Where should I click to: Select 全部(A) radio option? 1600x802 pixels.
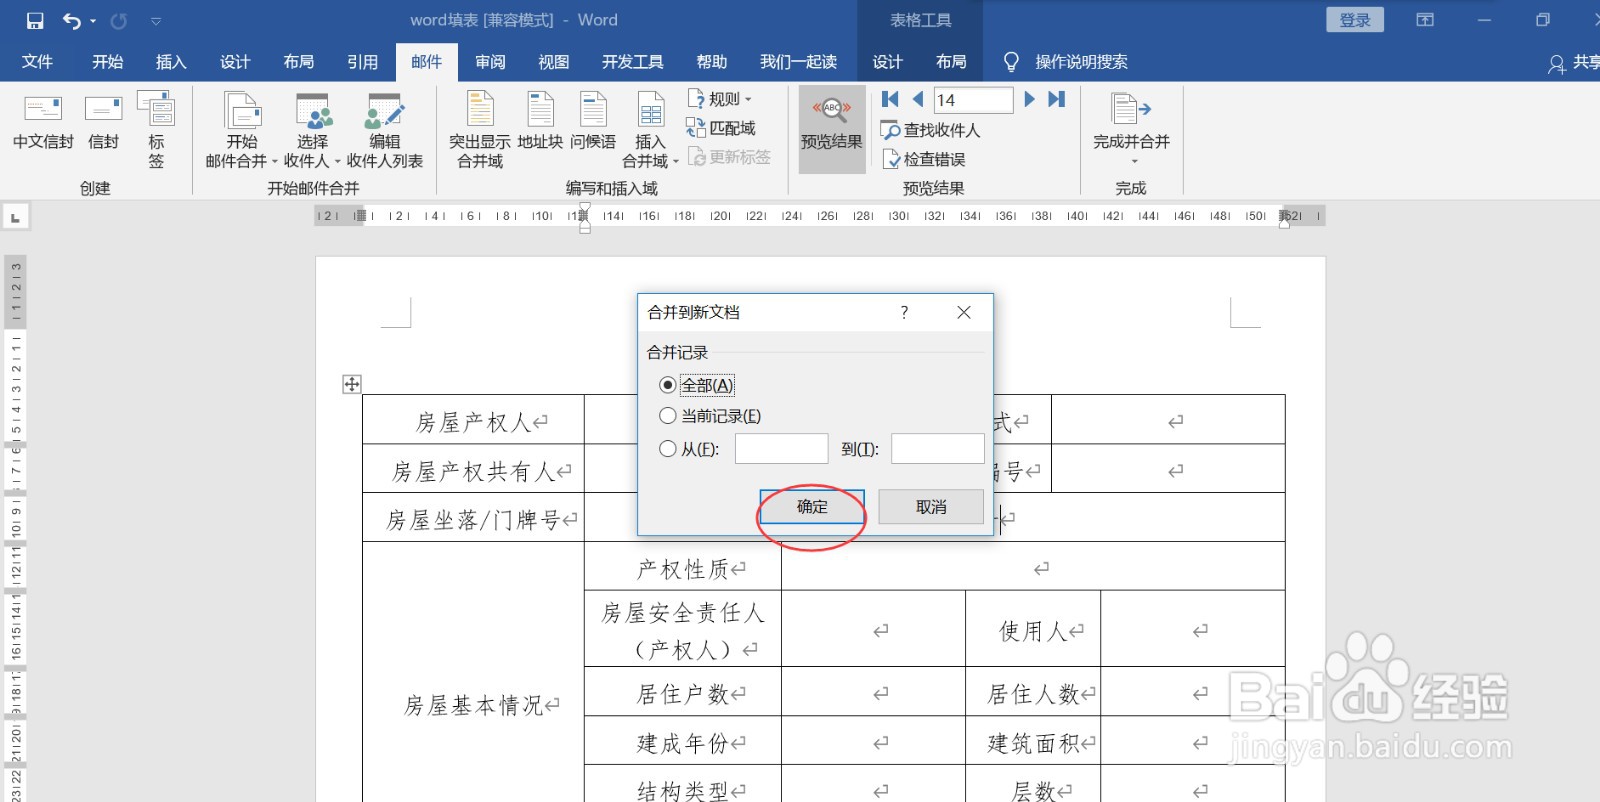[697, 385]
